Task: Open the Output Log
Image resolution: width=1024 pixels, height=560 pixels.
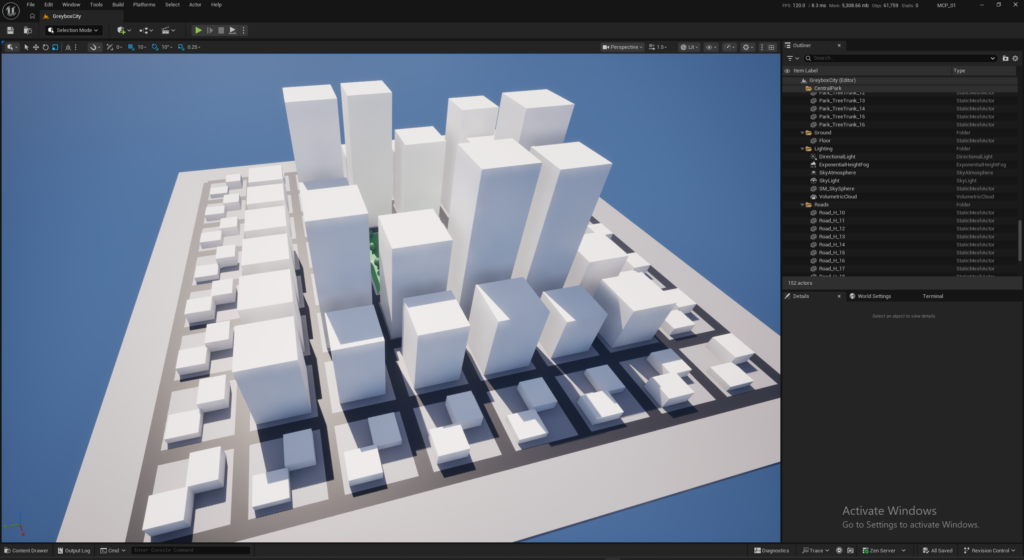Action: coord(74,550)
